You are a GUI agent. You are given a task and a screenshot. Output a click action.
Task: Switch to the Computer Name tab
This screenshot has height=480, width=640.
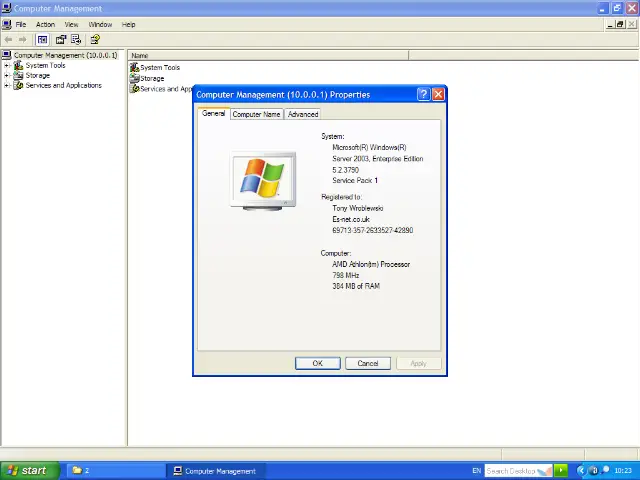(x=256, y=114)
